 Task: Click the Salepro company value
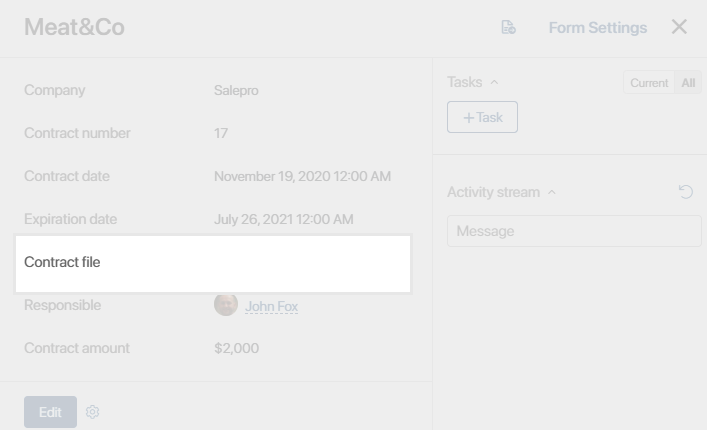click(x=236, y=90)
